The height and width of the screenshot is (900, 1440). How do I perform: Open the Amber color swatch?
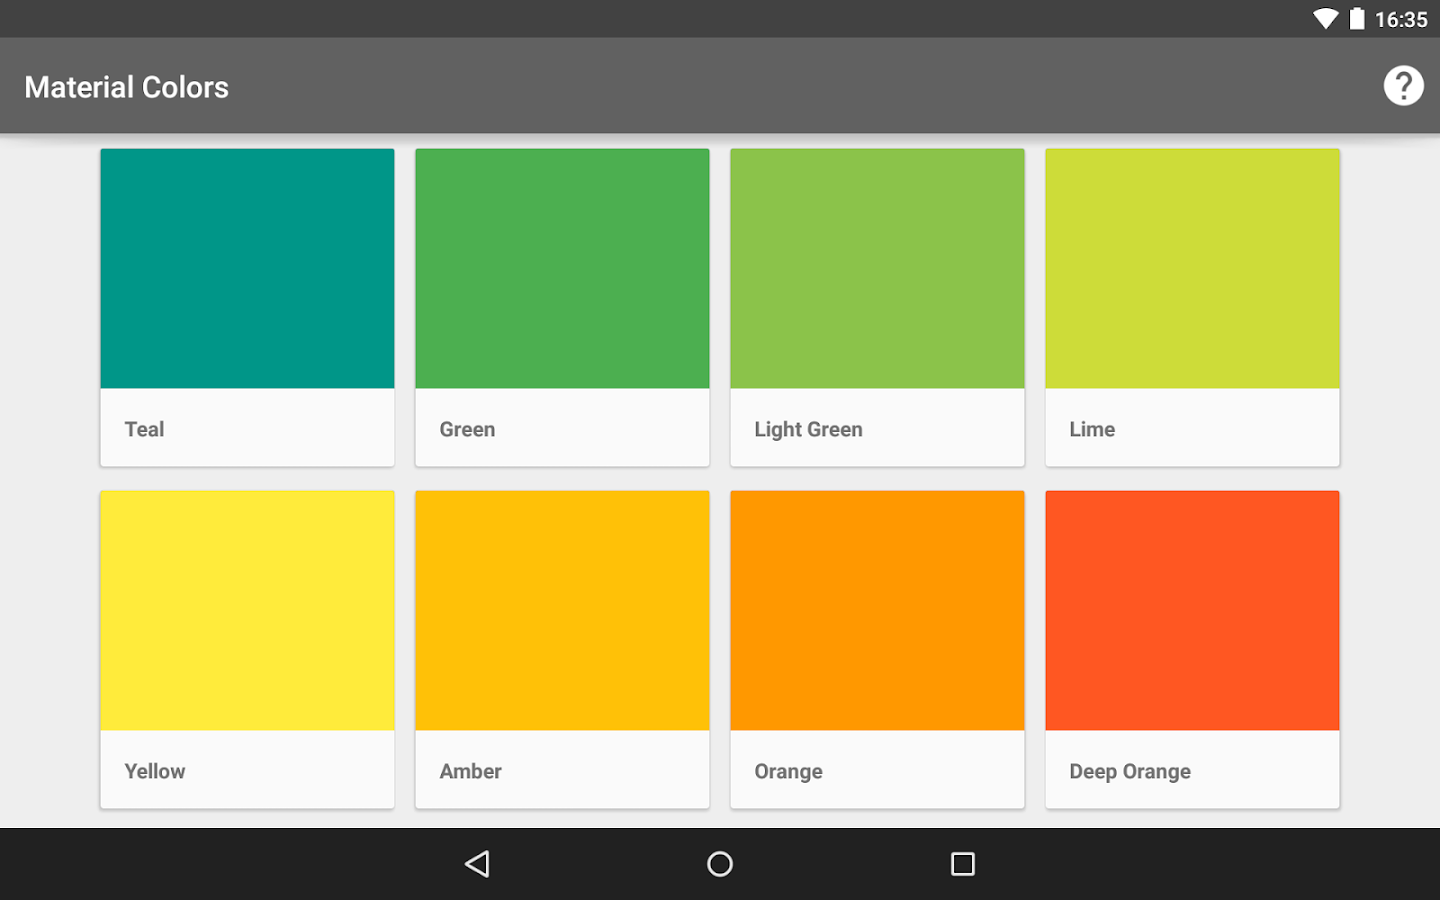pos(562,610)
